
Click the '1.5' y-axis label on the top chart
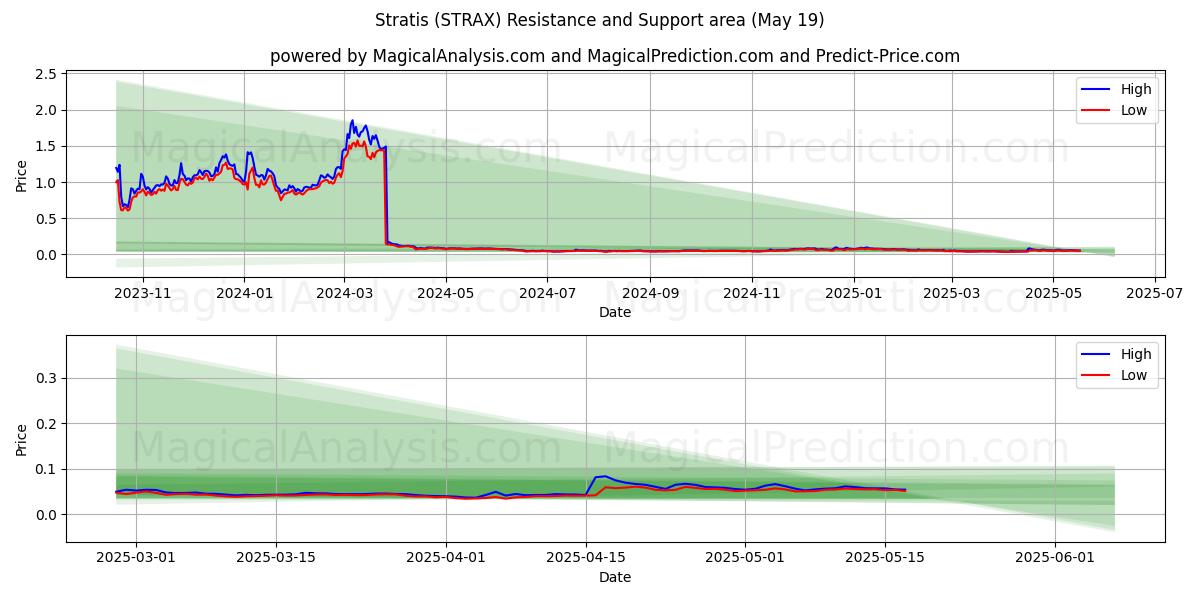click(44, 147)
